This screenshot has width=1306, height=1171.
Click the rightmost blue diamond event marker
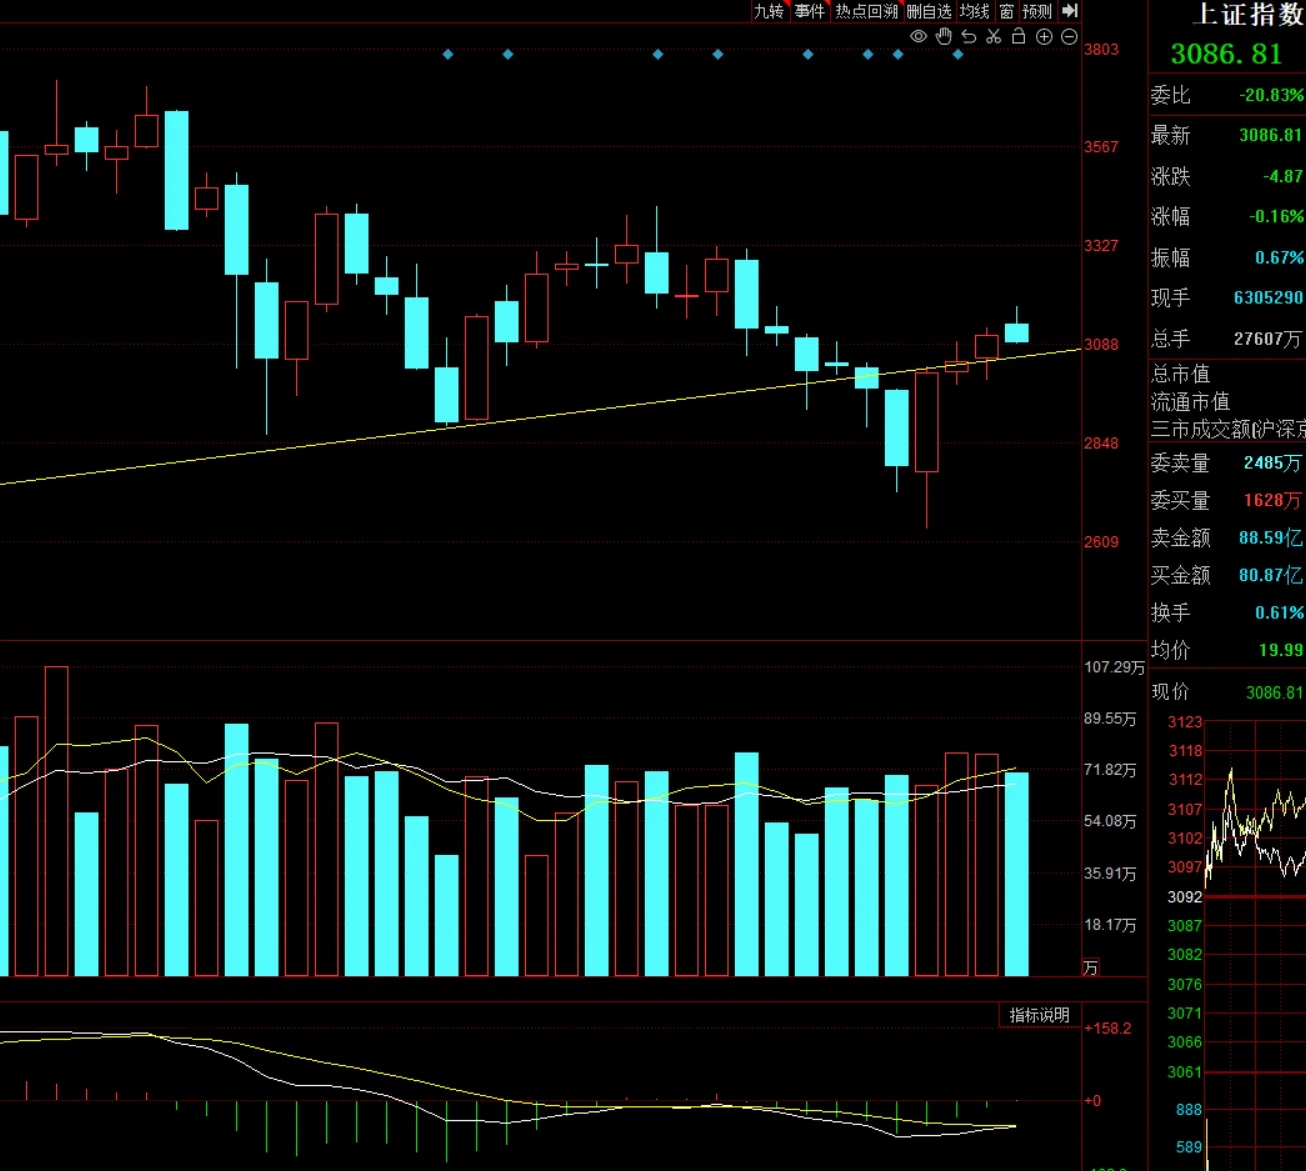(958, 54)
